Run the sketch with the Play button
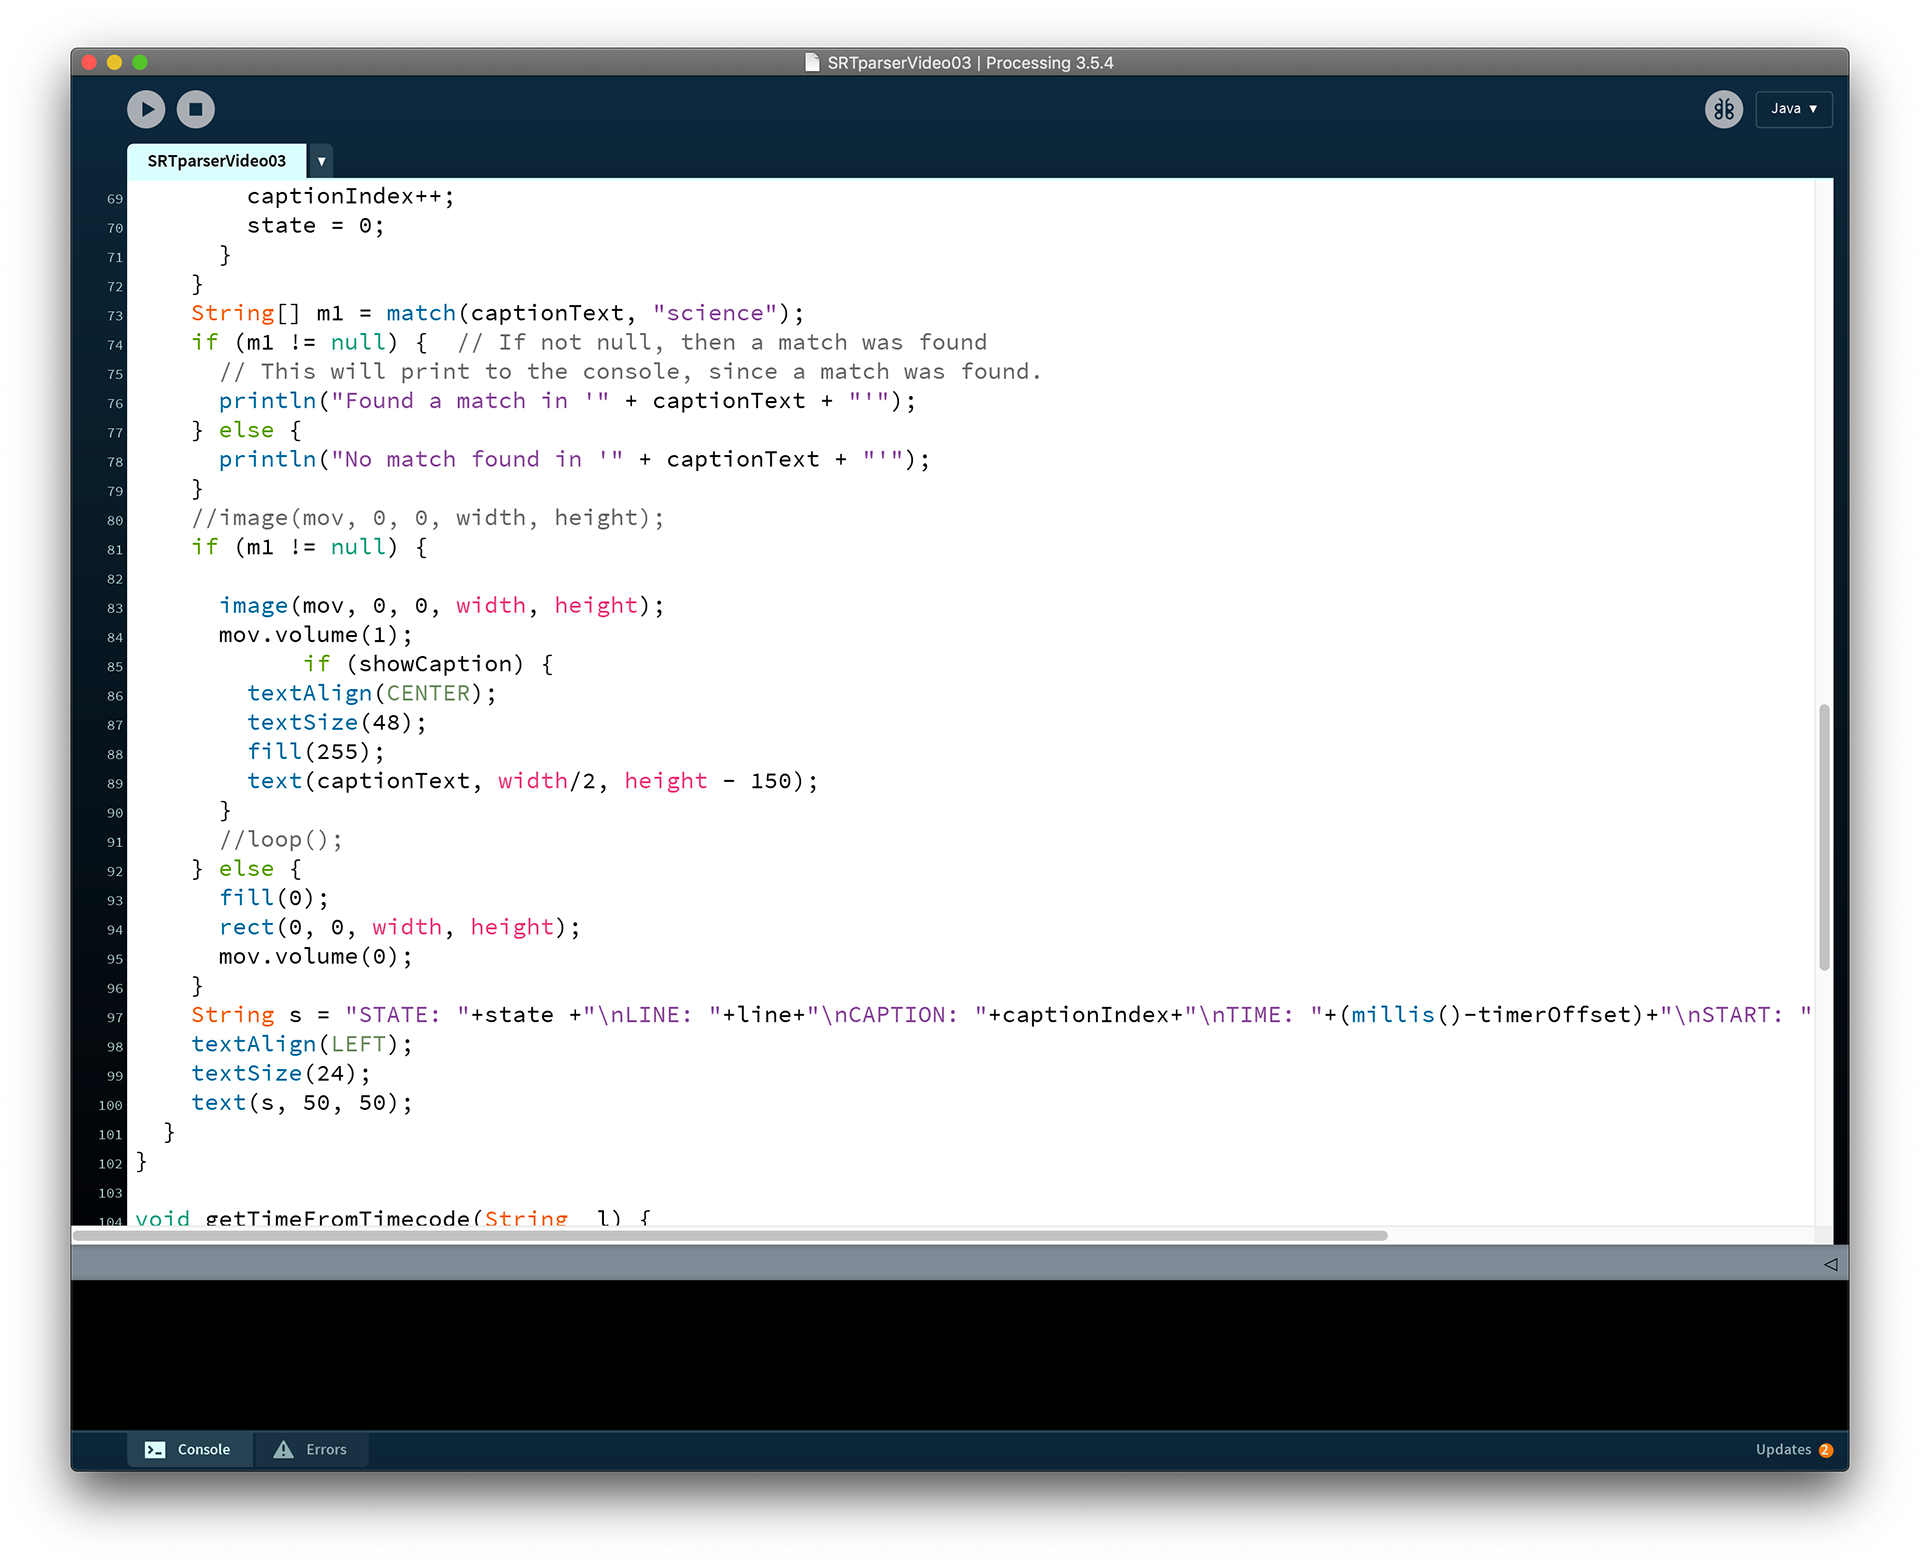The height and width of the screenshot is (1565, 1920). (x=146, y=109)
